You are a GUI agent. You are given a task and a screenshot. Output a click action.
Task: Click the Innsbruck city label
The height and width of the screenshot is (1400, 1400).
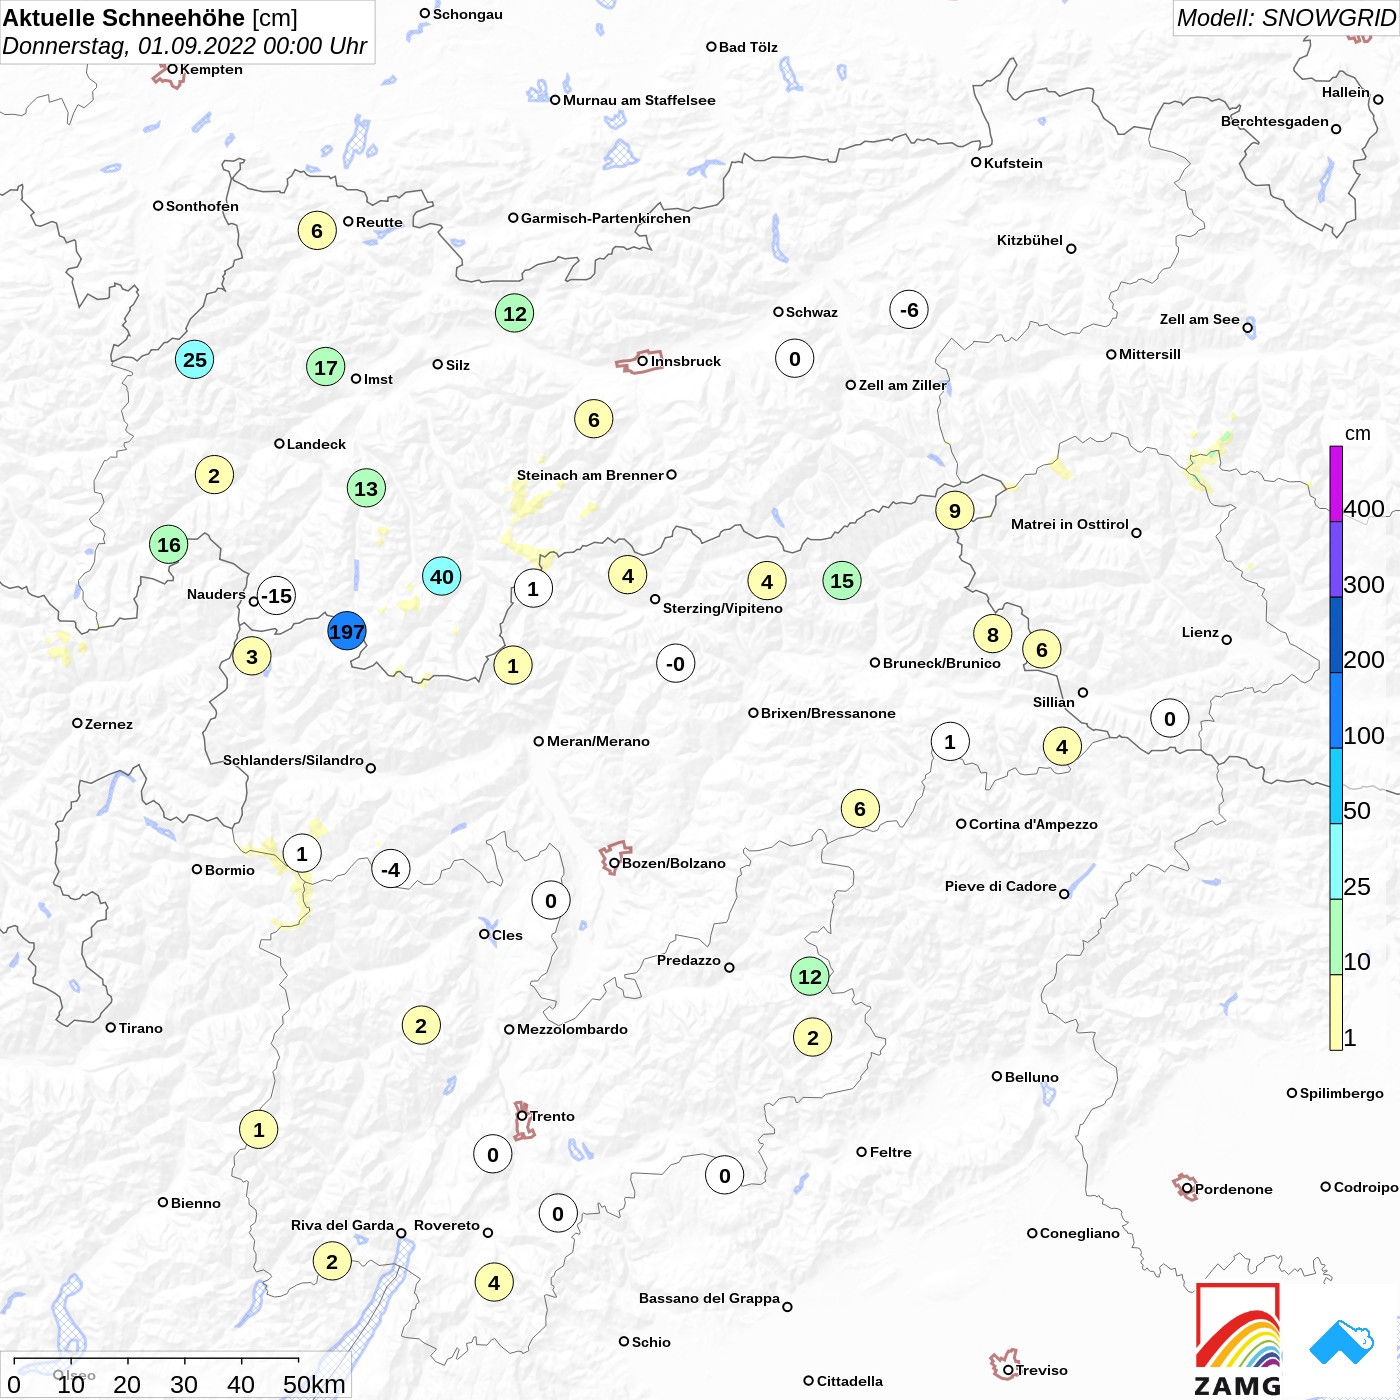pyautogui.click(x=686, y=361)
